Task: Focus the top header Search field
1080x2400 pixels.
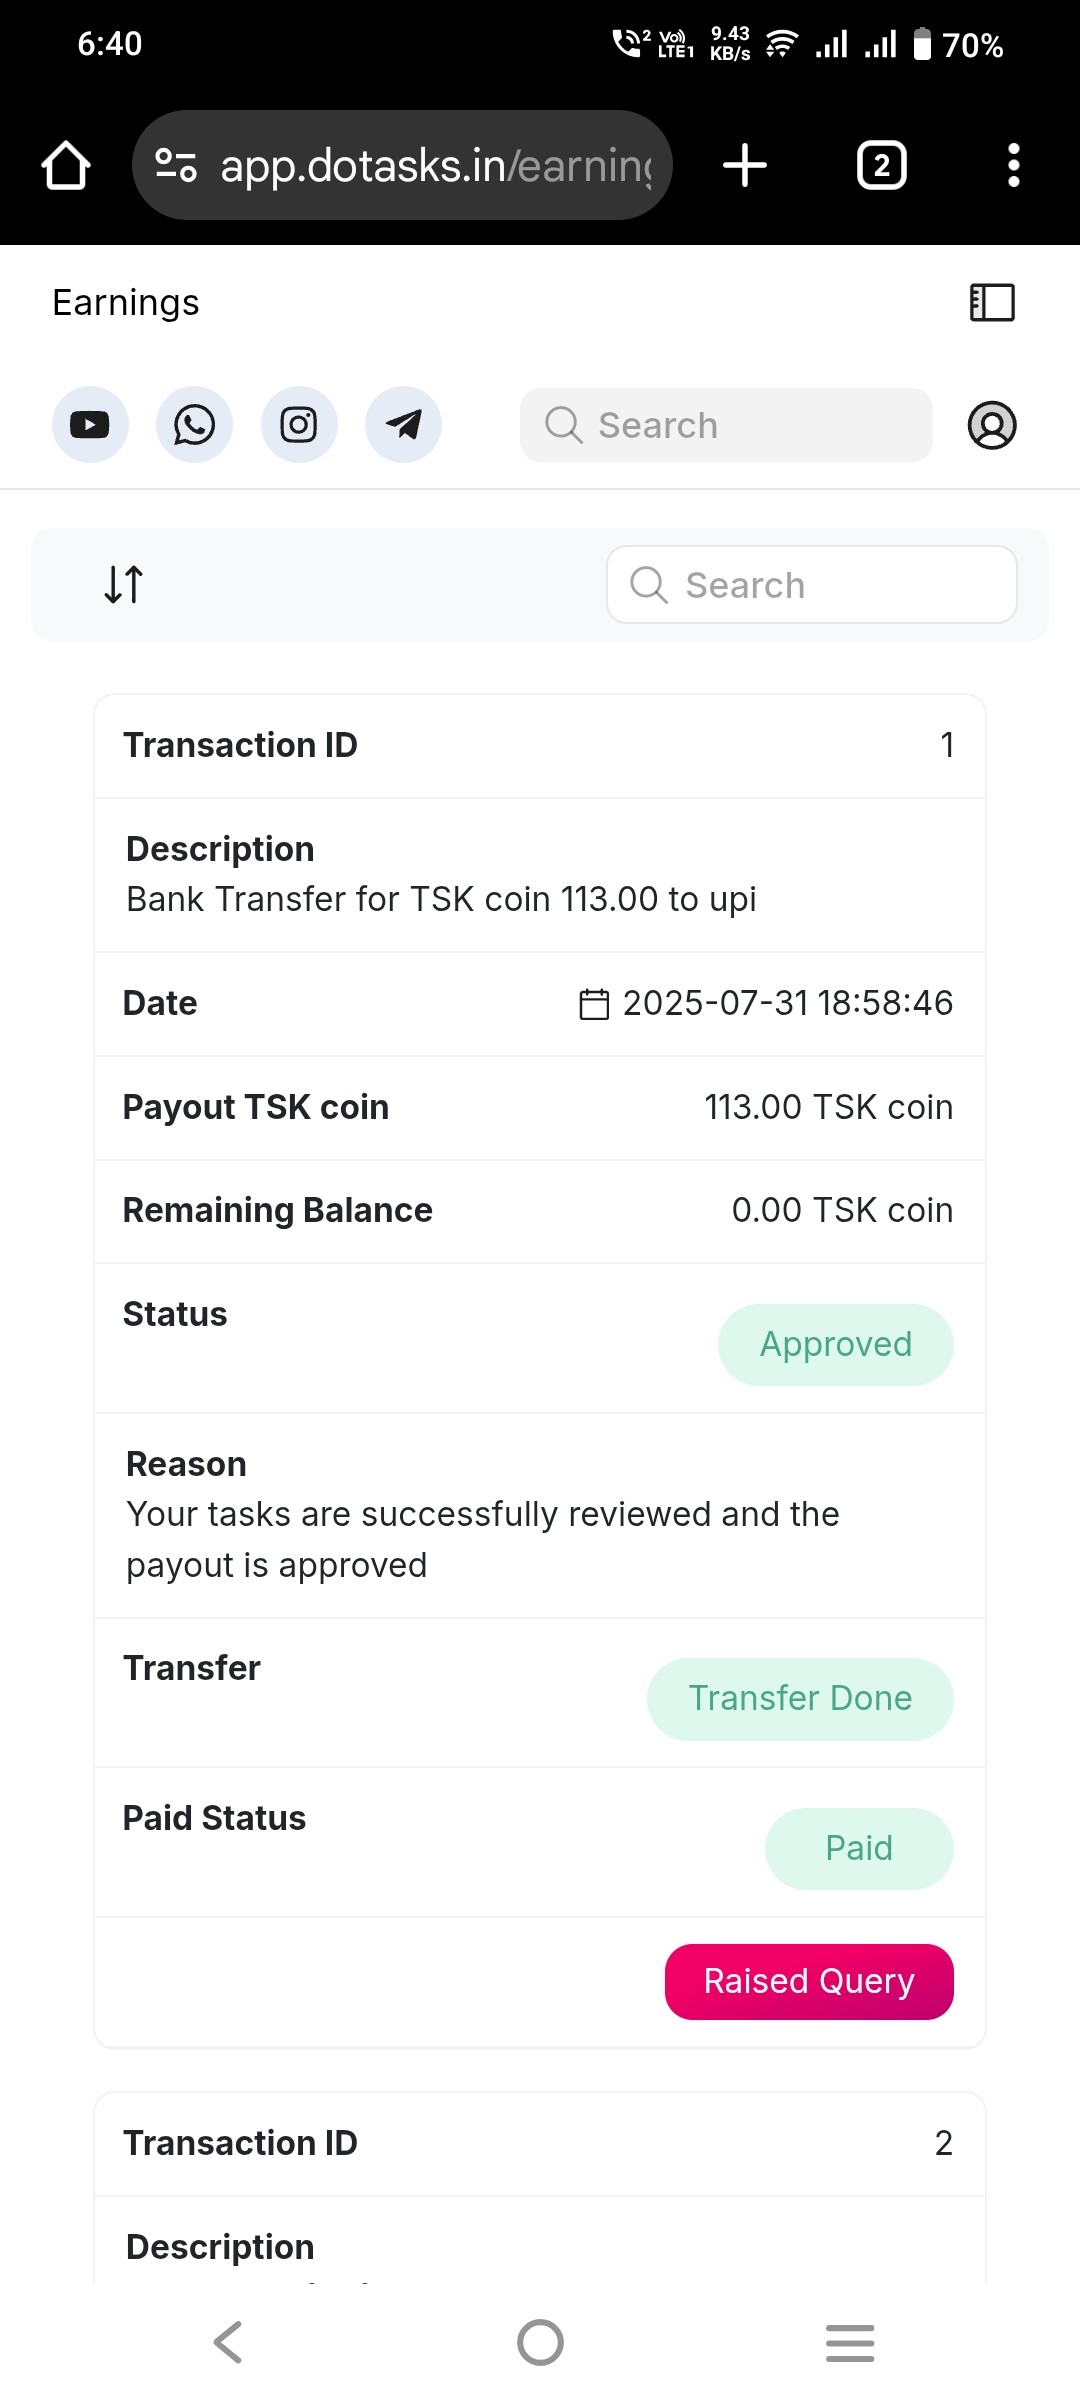Action: [726, 425]
